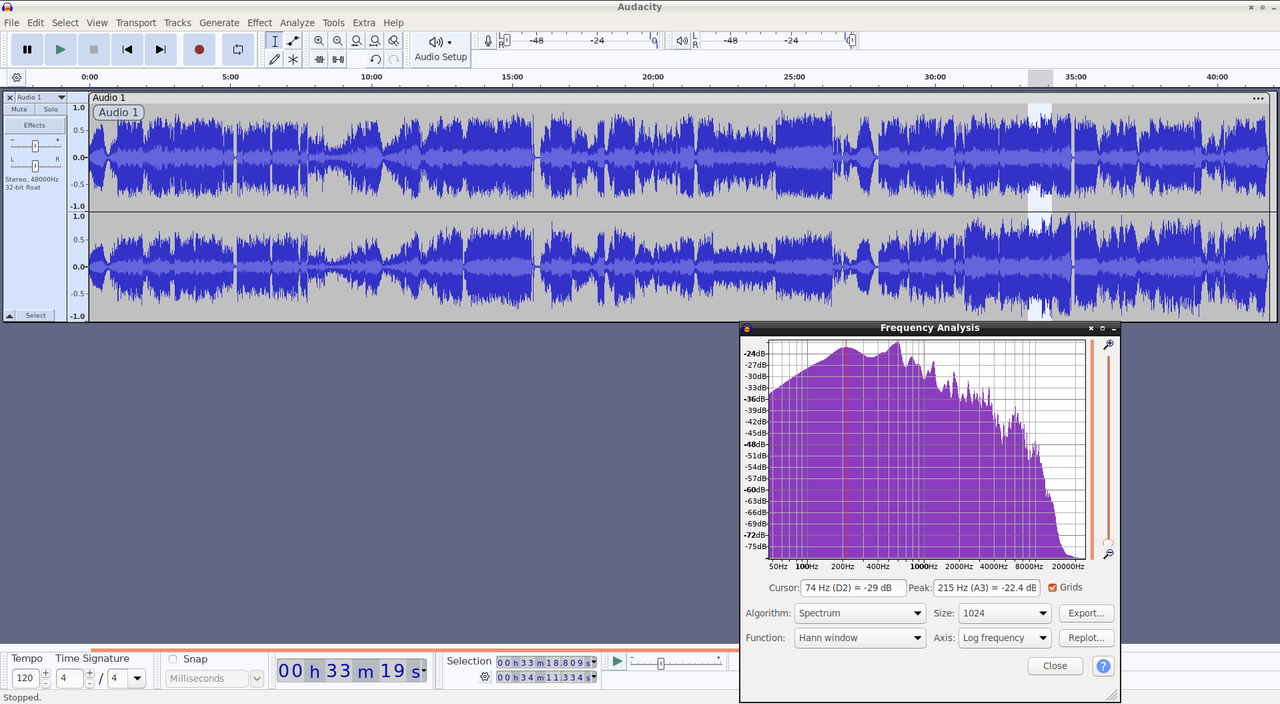Screen dimensions: 1280x704
Task: Click the Redo arrow icon
Action: pos(394,59)
